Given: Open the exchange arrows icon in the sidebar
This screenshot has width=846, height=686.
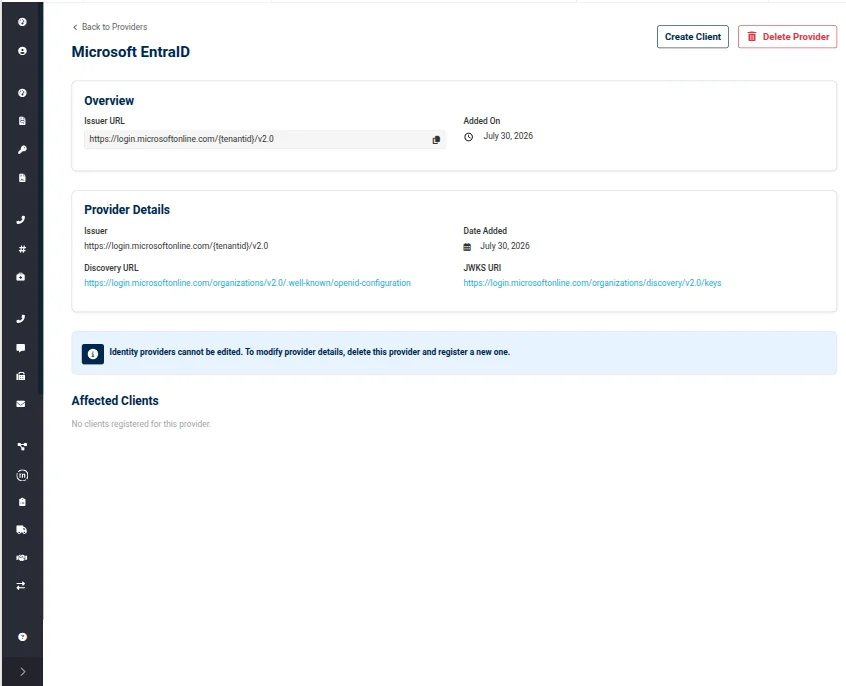Looking at the screenshot, I should point(21,586).
